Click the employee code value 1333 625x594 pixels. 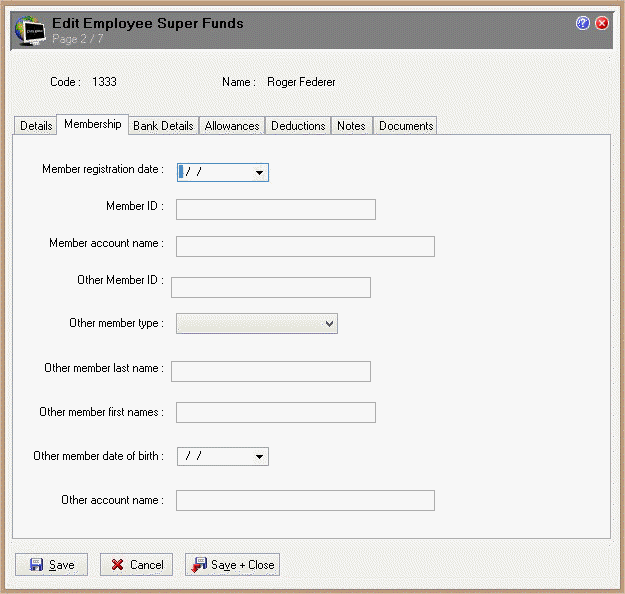(104, 82)
